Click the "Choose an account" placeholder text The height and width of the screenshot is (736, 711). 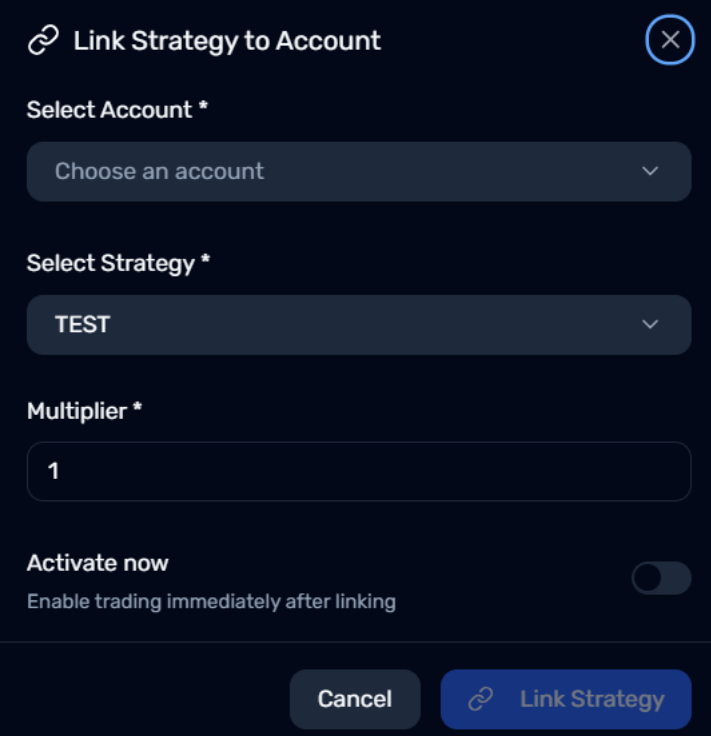tap(159, 171)
